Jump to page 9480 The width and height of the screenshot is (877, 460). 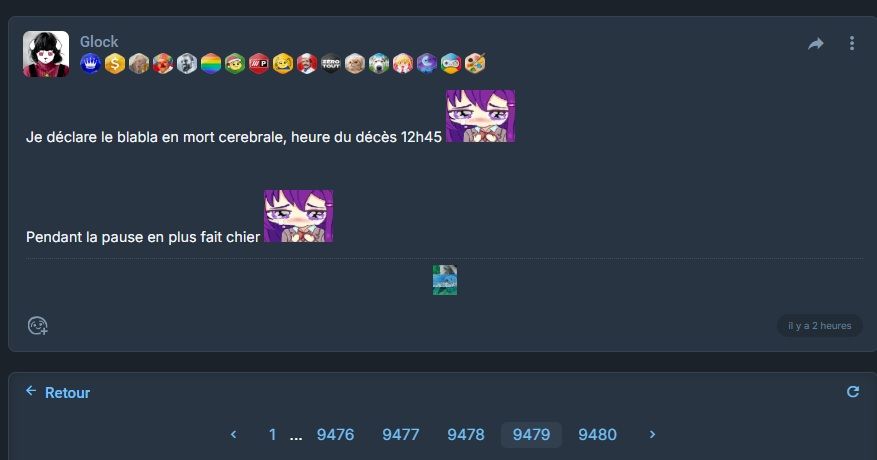point(597,435)
